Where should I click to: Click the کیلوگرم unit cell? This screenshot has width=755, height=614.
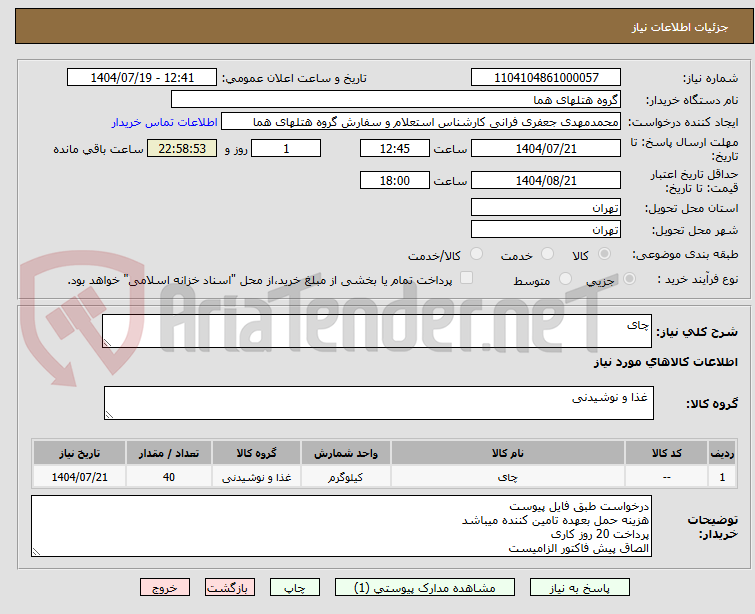346,477
